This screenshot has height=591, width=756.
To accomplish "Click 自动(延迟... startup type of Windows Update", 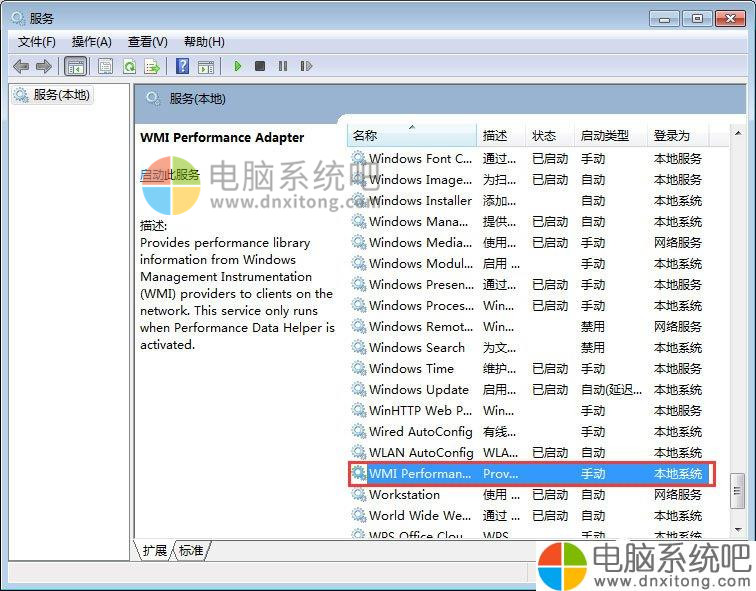I will (x=611, y=390).
